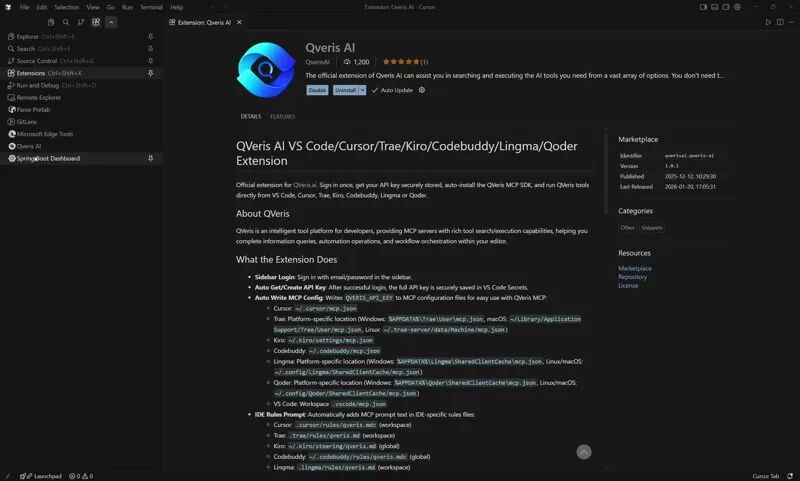Open Source Control from the views list
Viewport: 800px width, 481px height.
coord(82,61)
